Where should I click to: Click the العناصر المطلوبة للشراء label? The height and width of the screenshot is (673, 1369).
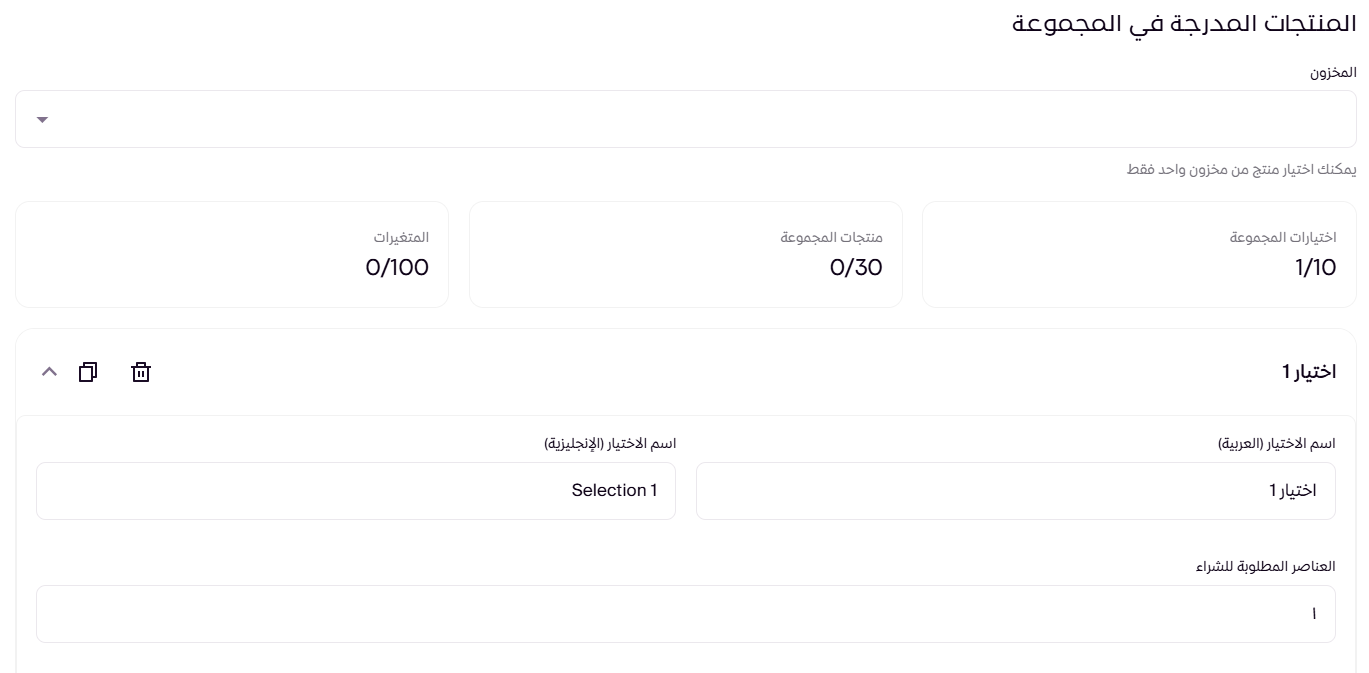pyautogui.click(x=1267, y=566)
